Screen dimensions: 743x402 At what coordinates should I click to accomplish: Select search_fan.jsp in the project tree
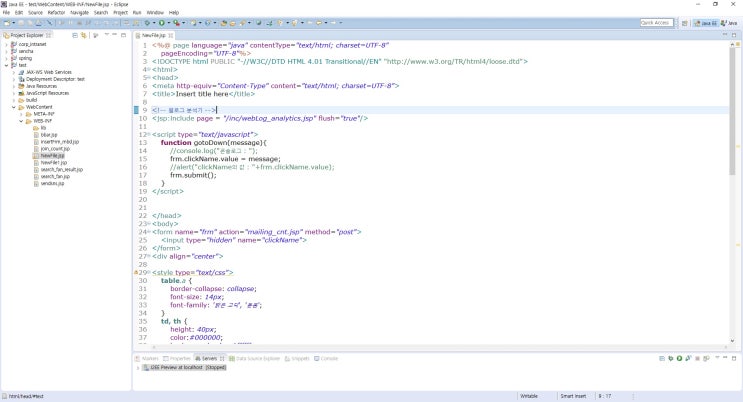[53, 176]
